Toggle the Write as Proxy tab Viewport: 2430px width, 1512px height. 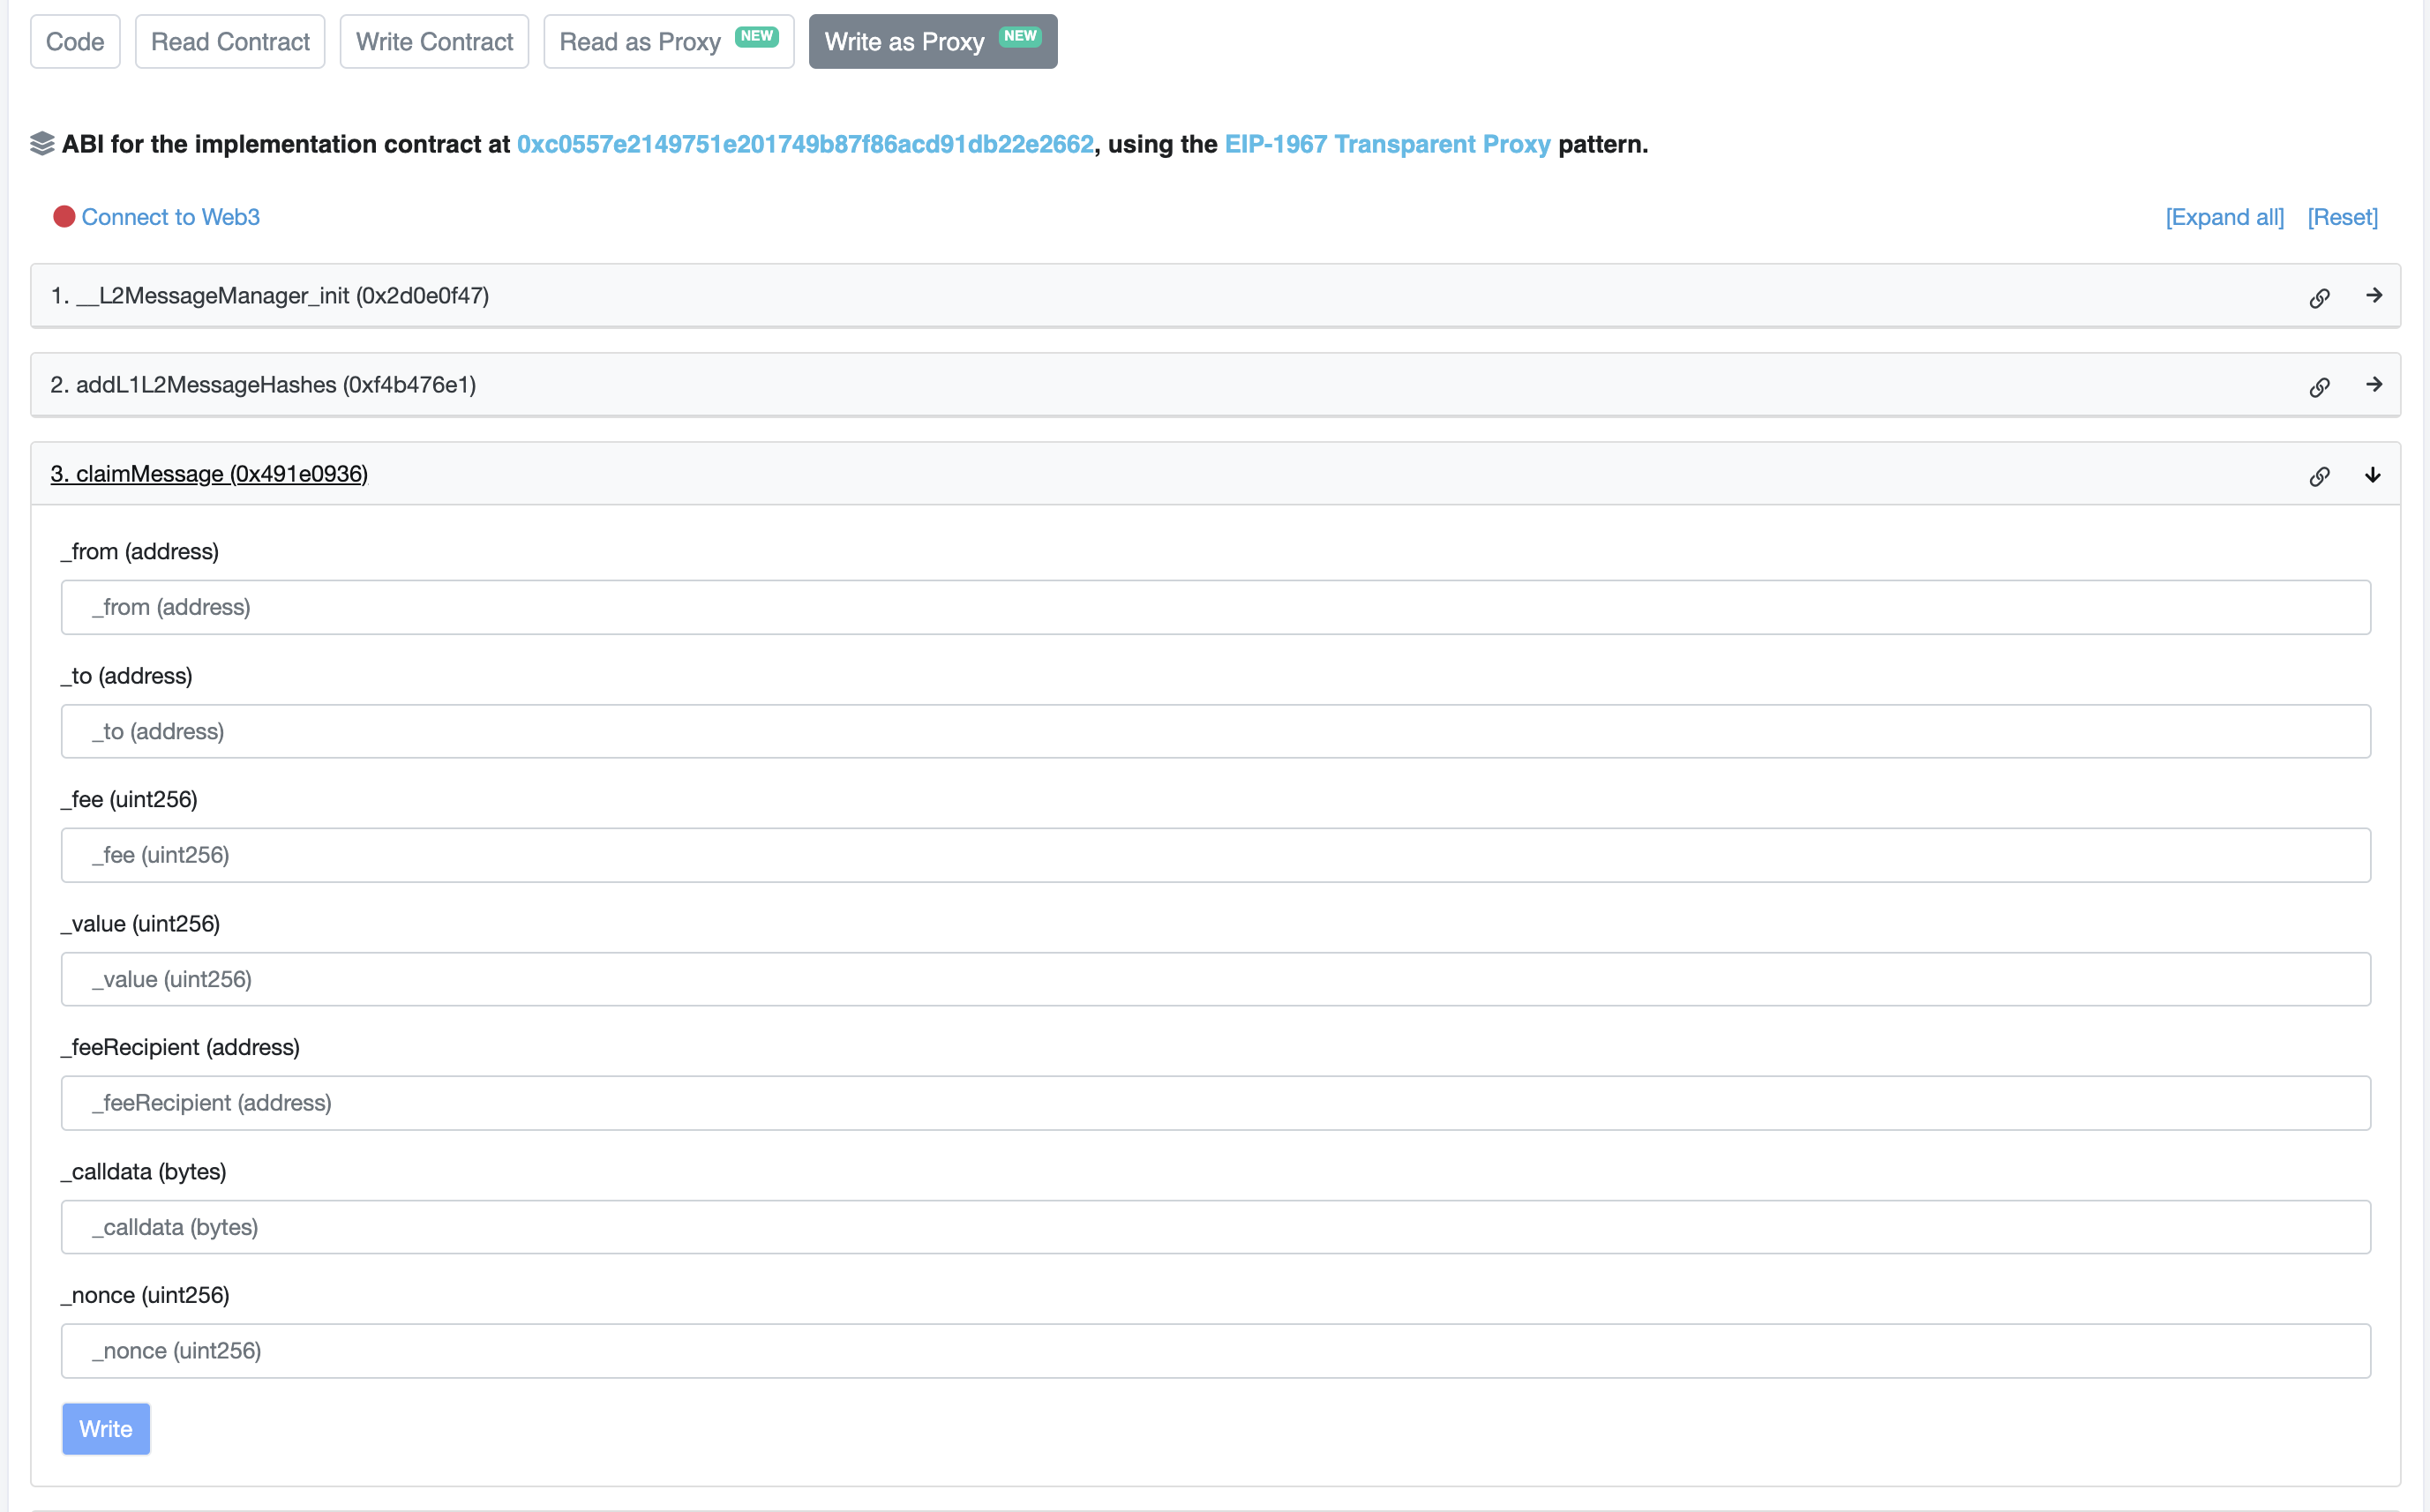tap(935, 40)
